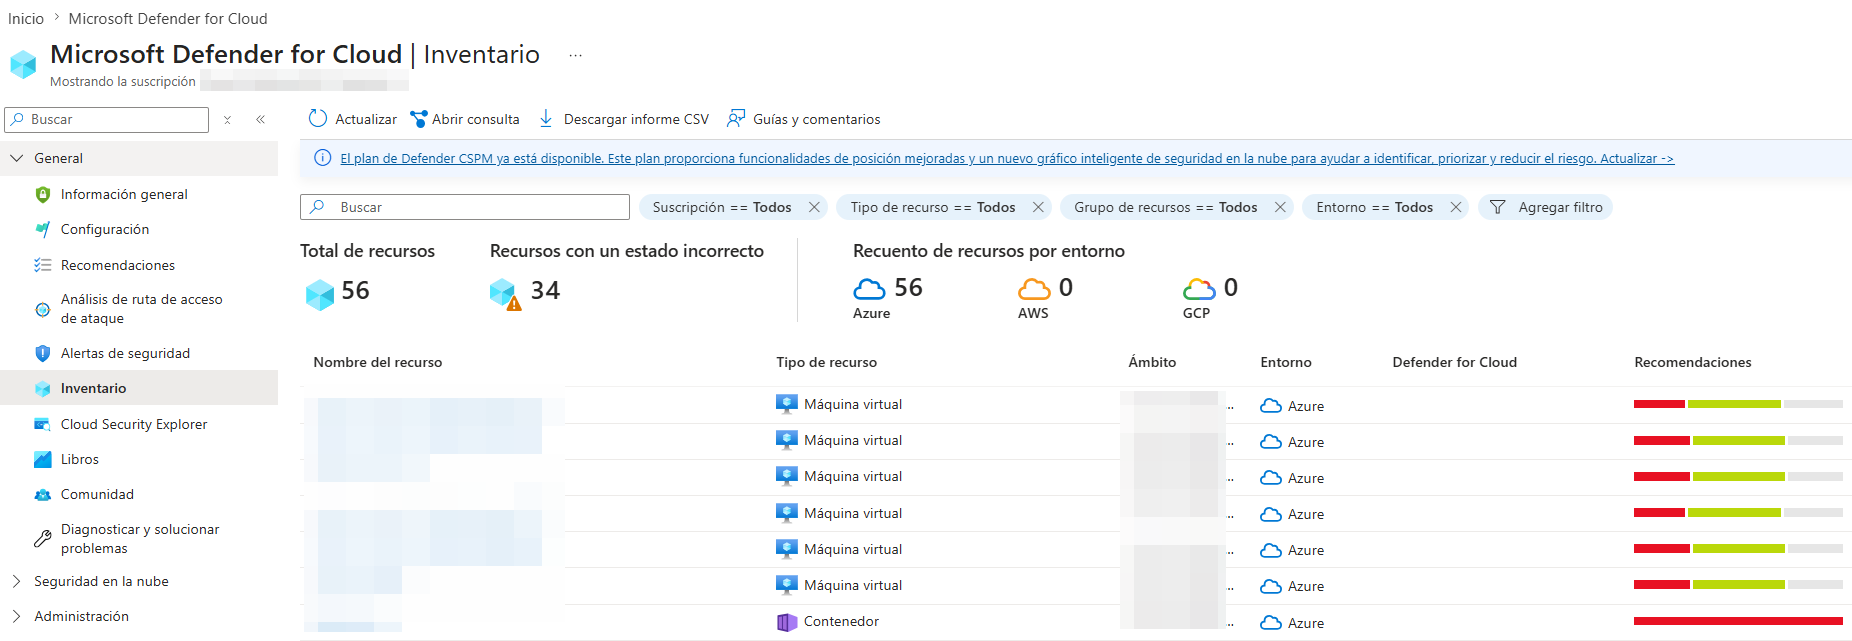The width and height of the screenshot is (1852, 641).
Task: Click the Recomendaciones checklist icon
Action: [42, 265]
